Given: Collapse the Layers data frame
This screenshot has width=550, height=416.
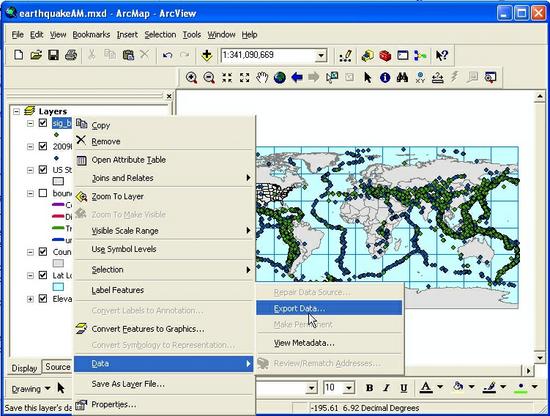Looking at the screenshot, I should point(16,112).
